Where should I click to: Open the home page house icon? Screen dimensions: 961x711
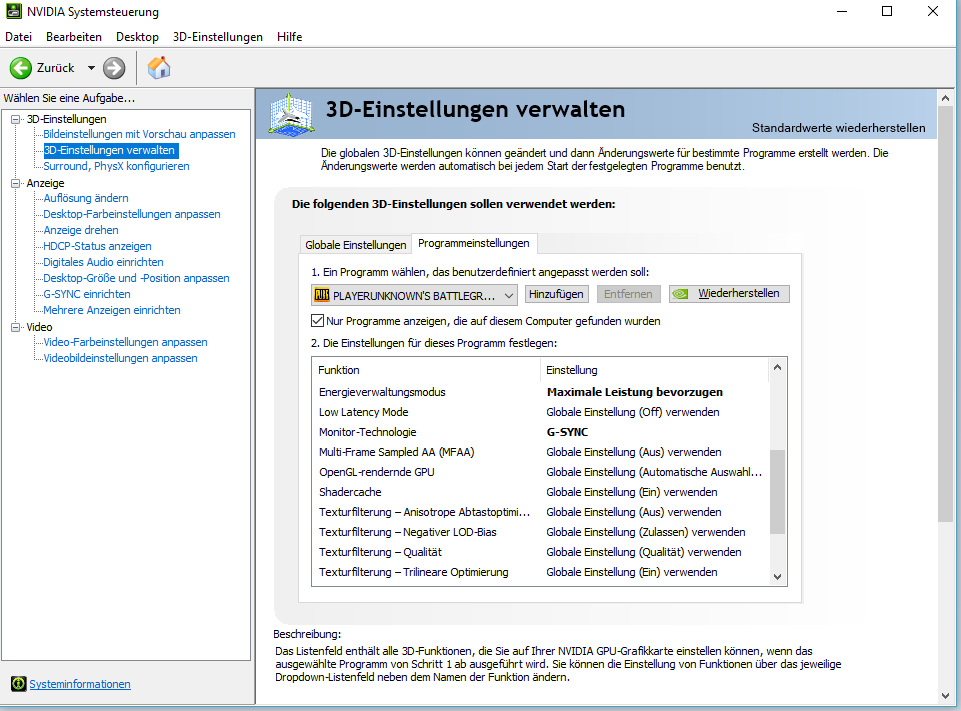159,68
